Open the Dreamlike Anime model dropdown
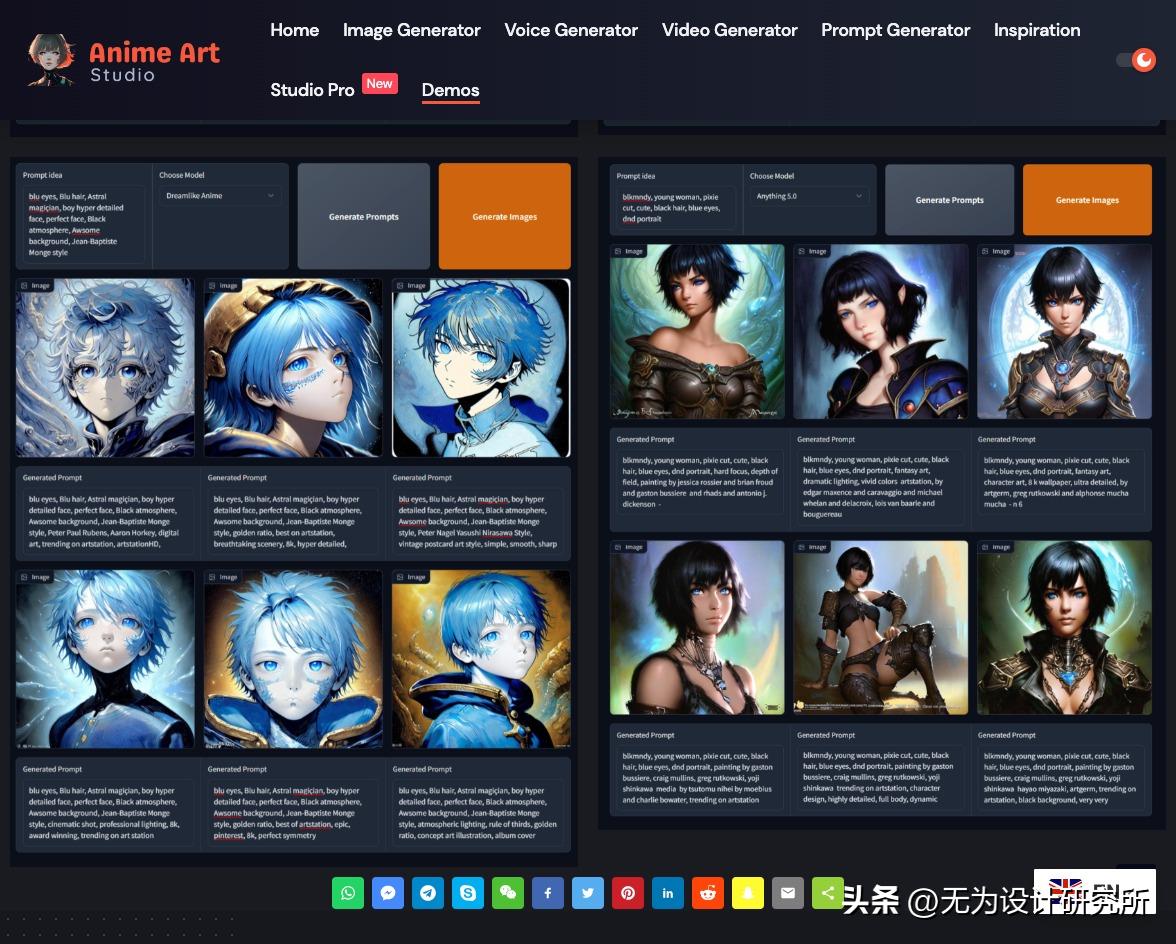 (x=220, y=196)
